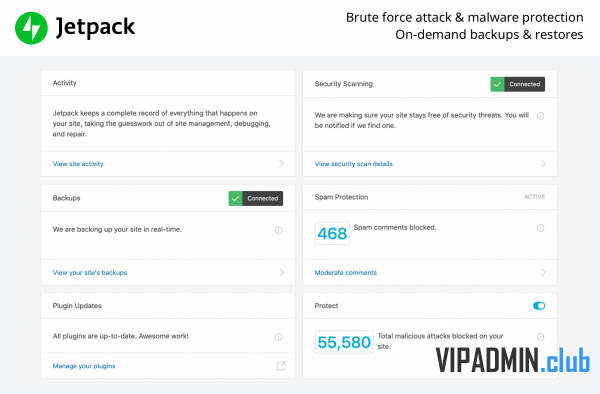Screen dimensions: 600x394
Task: Open external link icon for Manage plugins
Action: (x=281, y=366)
